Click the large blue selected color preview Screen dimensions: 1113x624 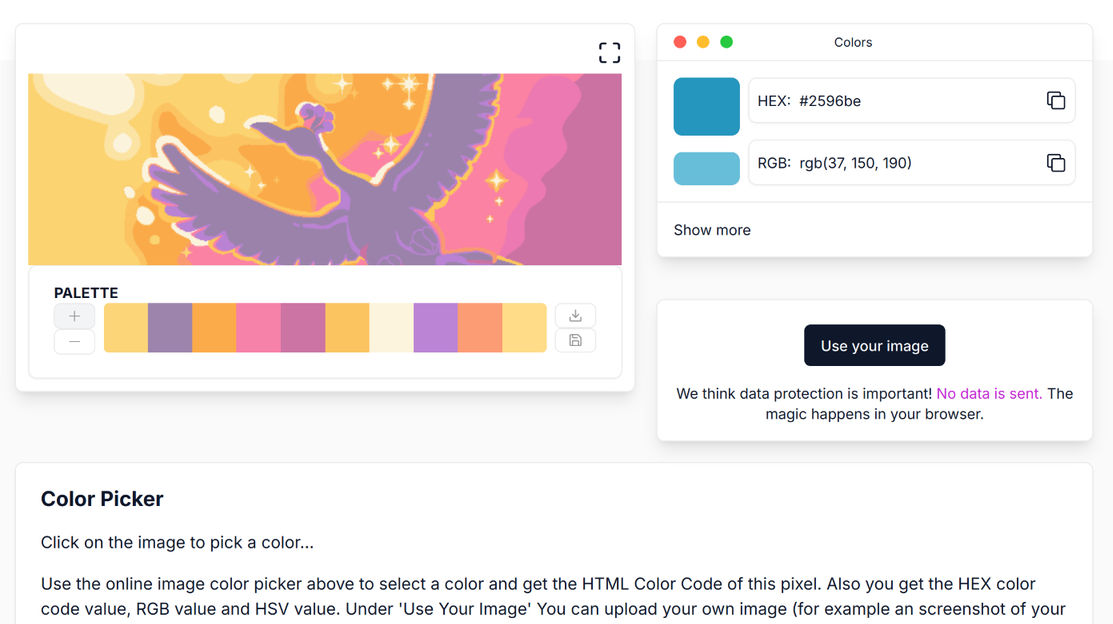(x=706, y=106)
